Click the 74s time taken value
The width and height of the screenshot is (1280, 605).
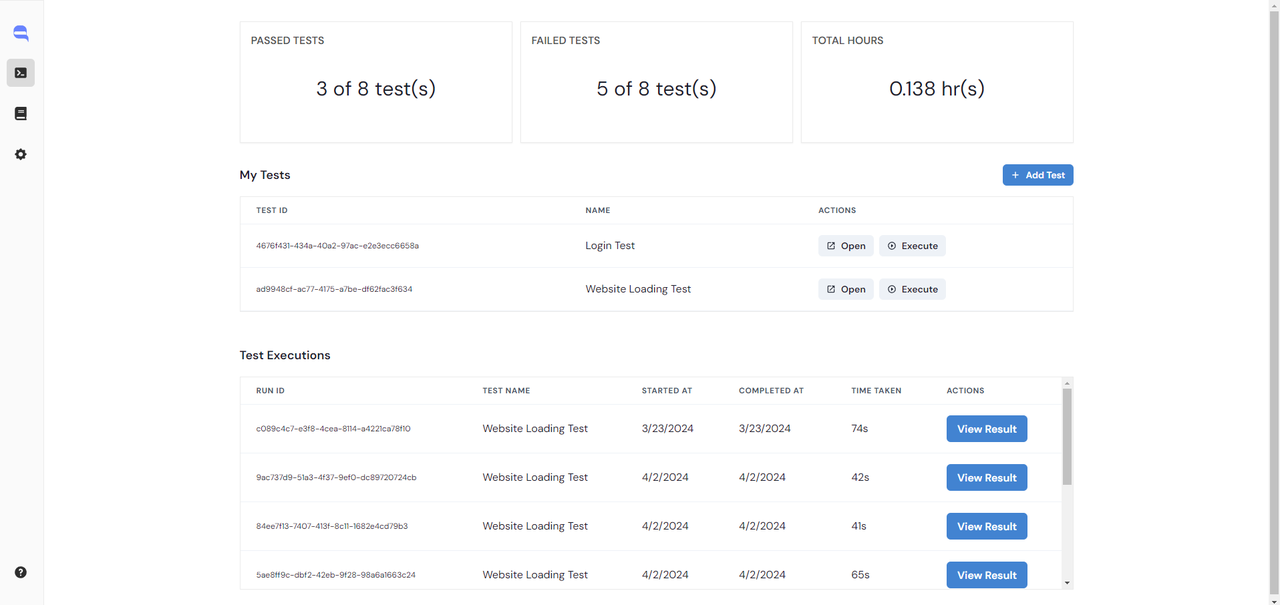pos(860,429)
